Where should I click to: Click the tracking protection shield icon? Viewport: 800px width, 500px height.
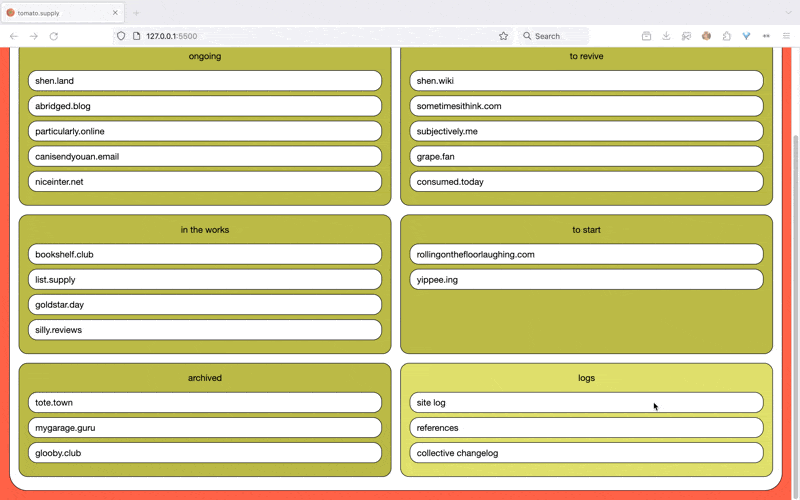121,36
